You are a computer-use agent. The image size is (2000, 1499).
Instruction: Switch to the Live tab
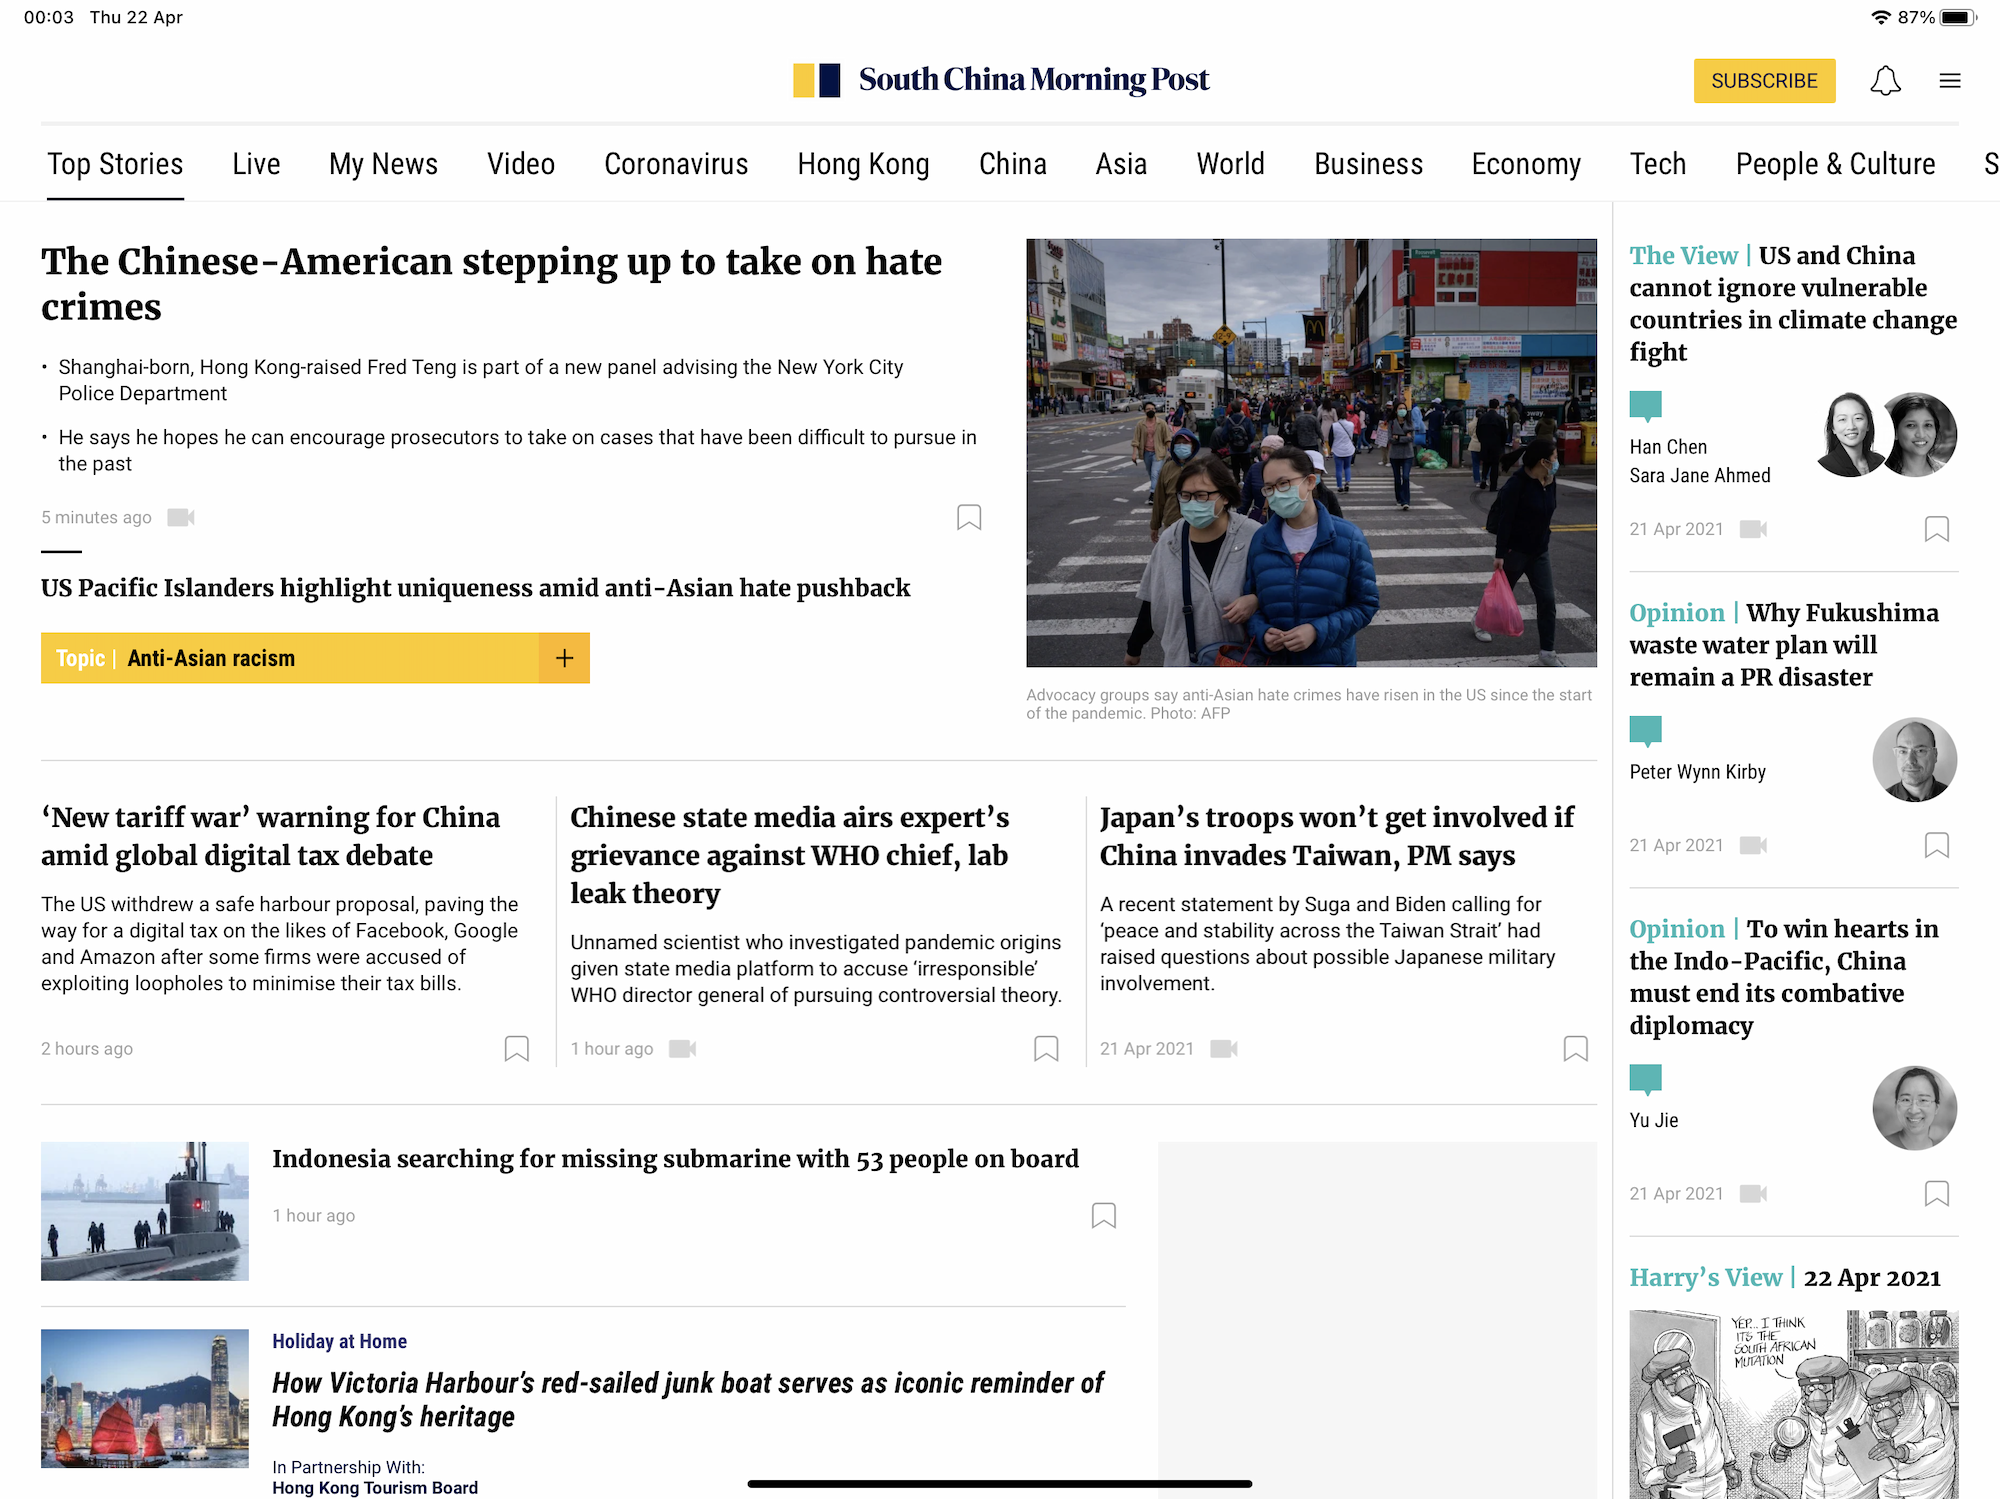coord(256,164)
